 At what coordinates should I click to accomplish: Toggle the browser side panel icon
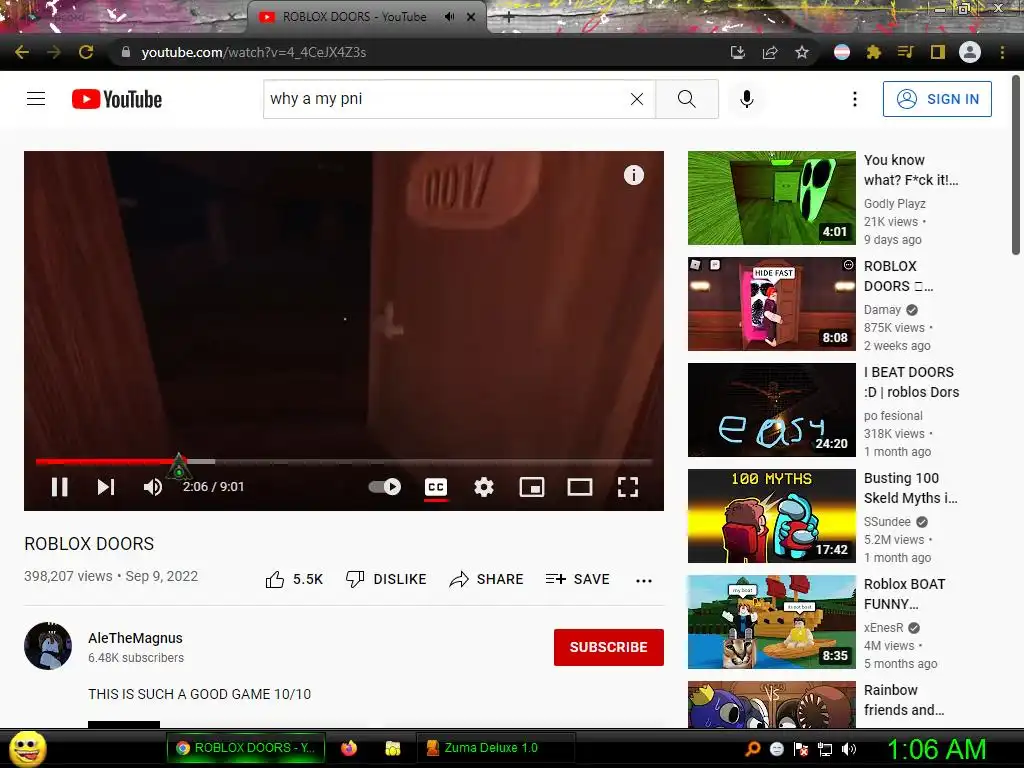938,52
